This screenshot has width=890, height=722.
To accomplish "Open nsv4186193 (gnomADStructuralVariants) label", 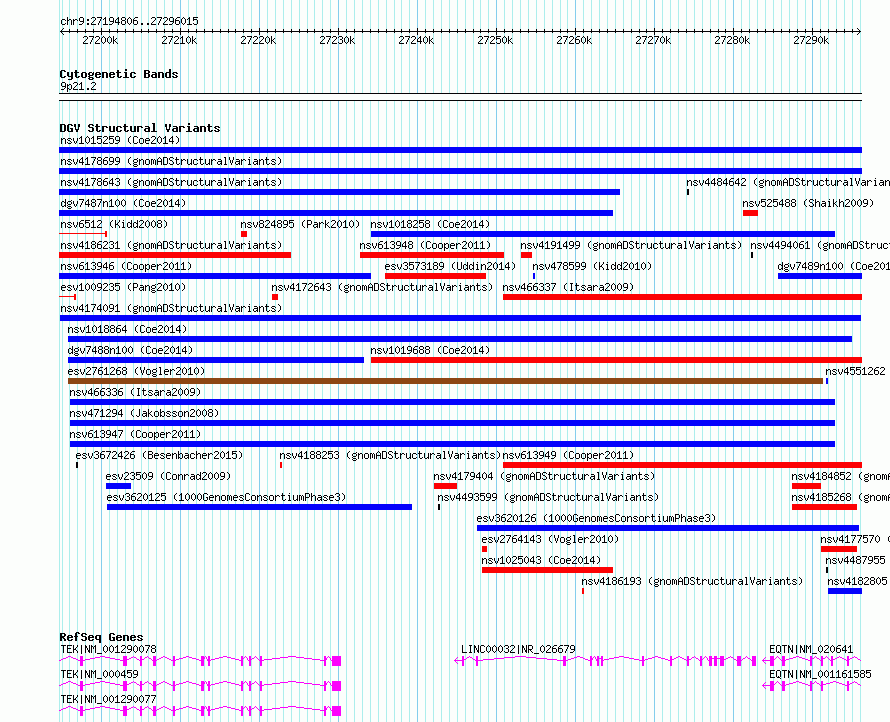I will 692,581.
